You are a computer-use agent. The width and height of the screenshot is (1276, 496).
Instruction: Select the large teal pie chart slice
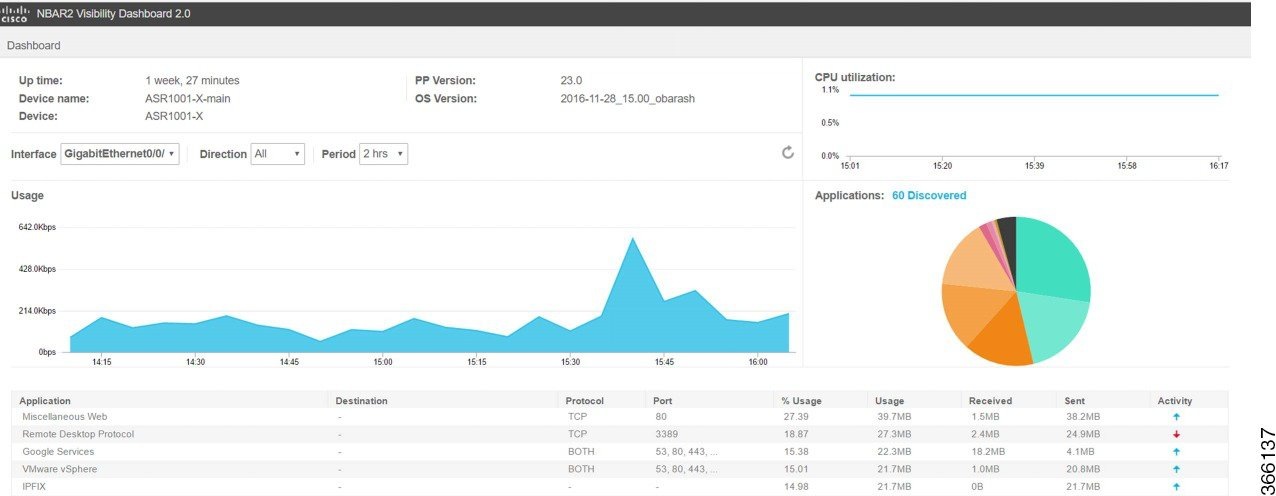tap(1052, 262)
